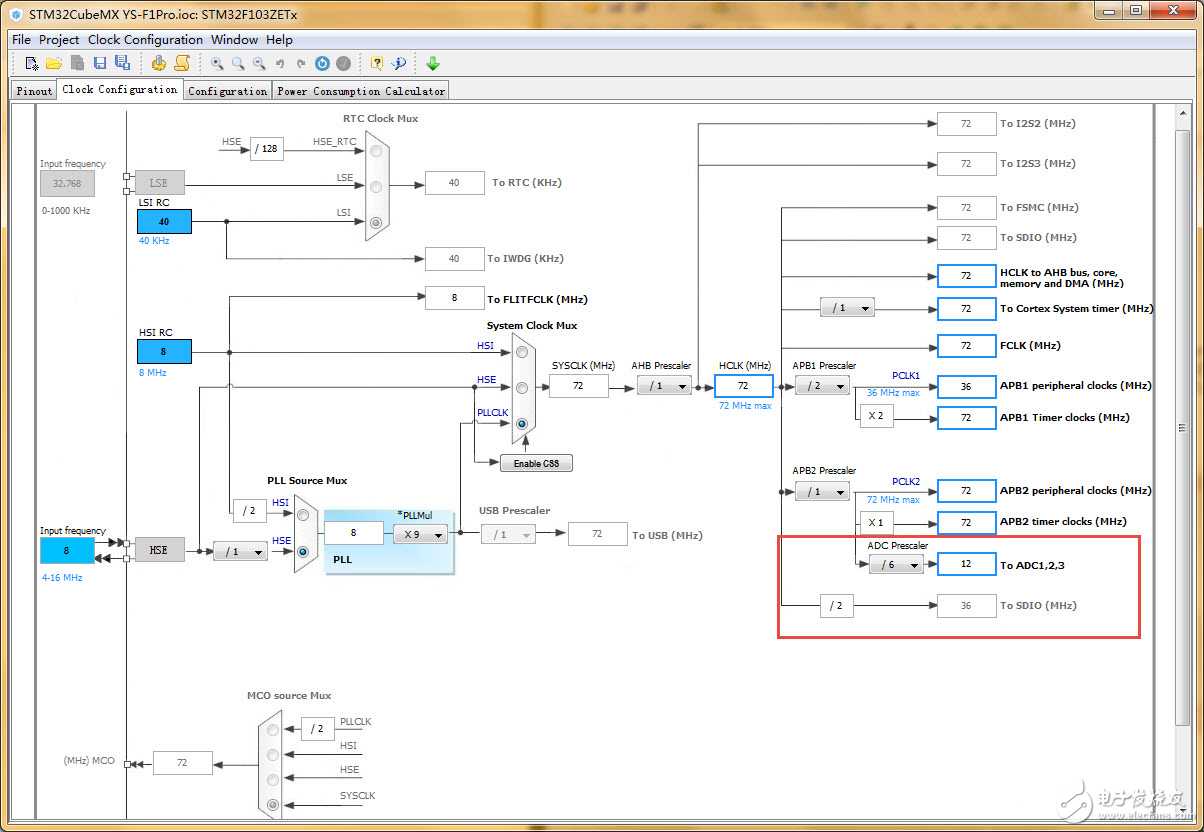Viewport: 1204px width, 832px height.
Task: Click the blue HSE input frequency box
Action: (67, 550)
